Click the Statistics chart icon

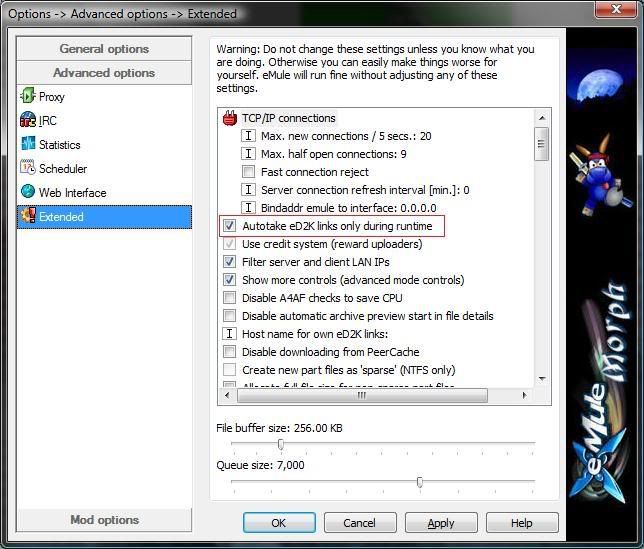click(x=28, y=144)
